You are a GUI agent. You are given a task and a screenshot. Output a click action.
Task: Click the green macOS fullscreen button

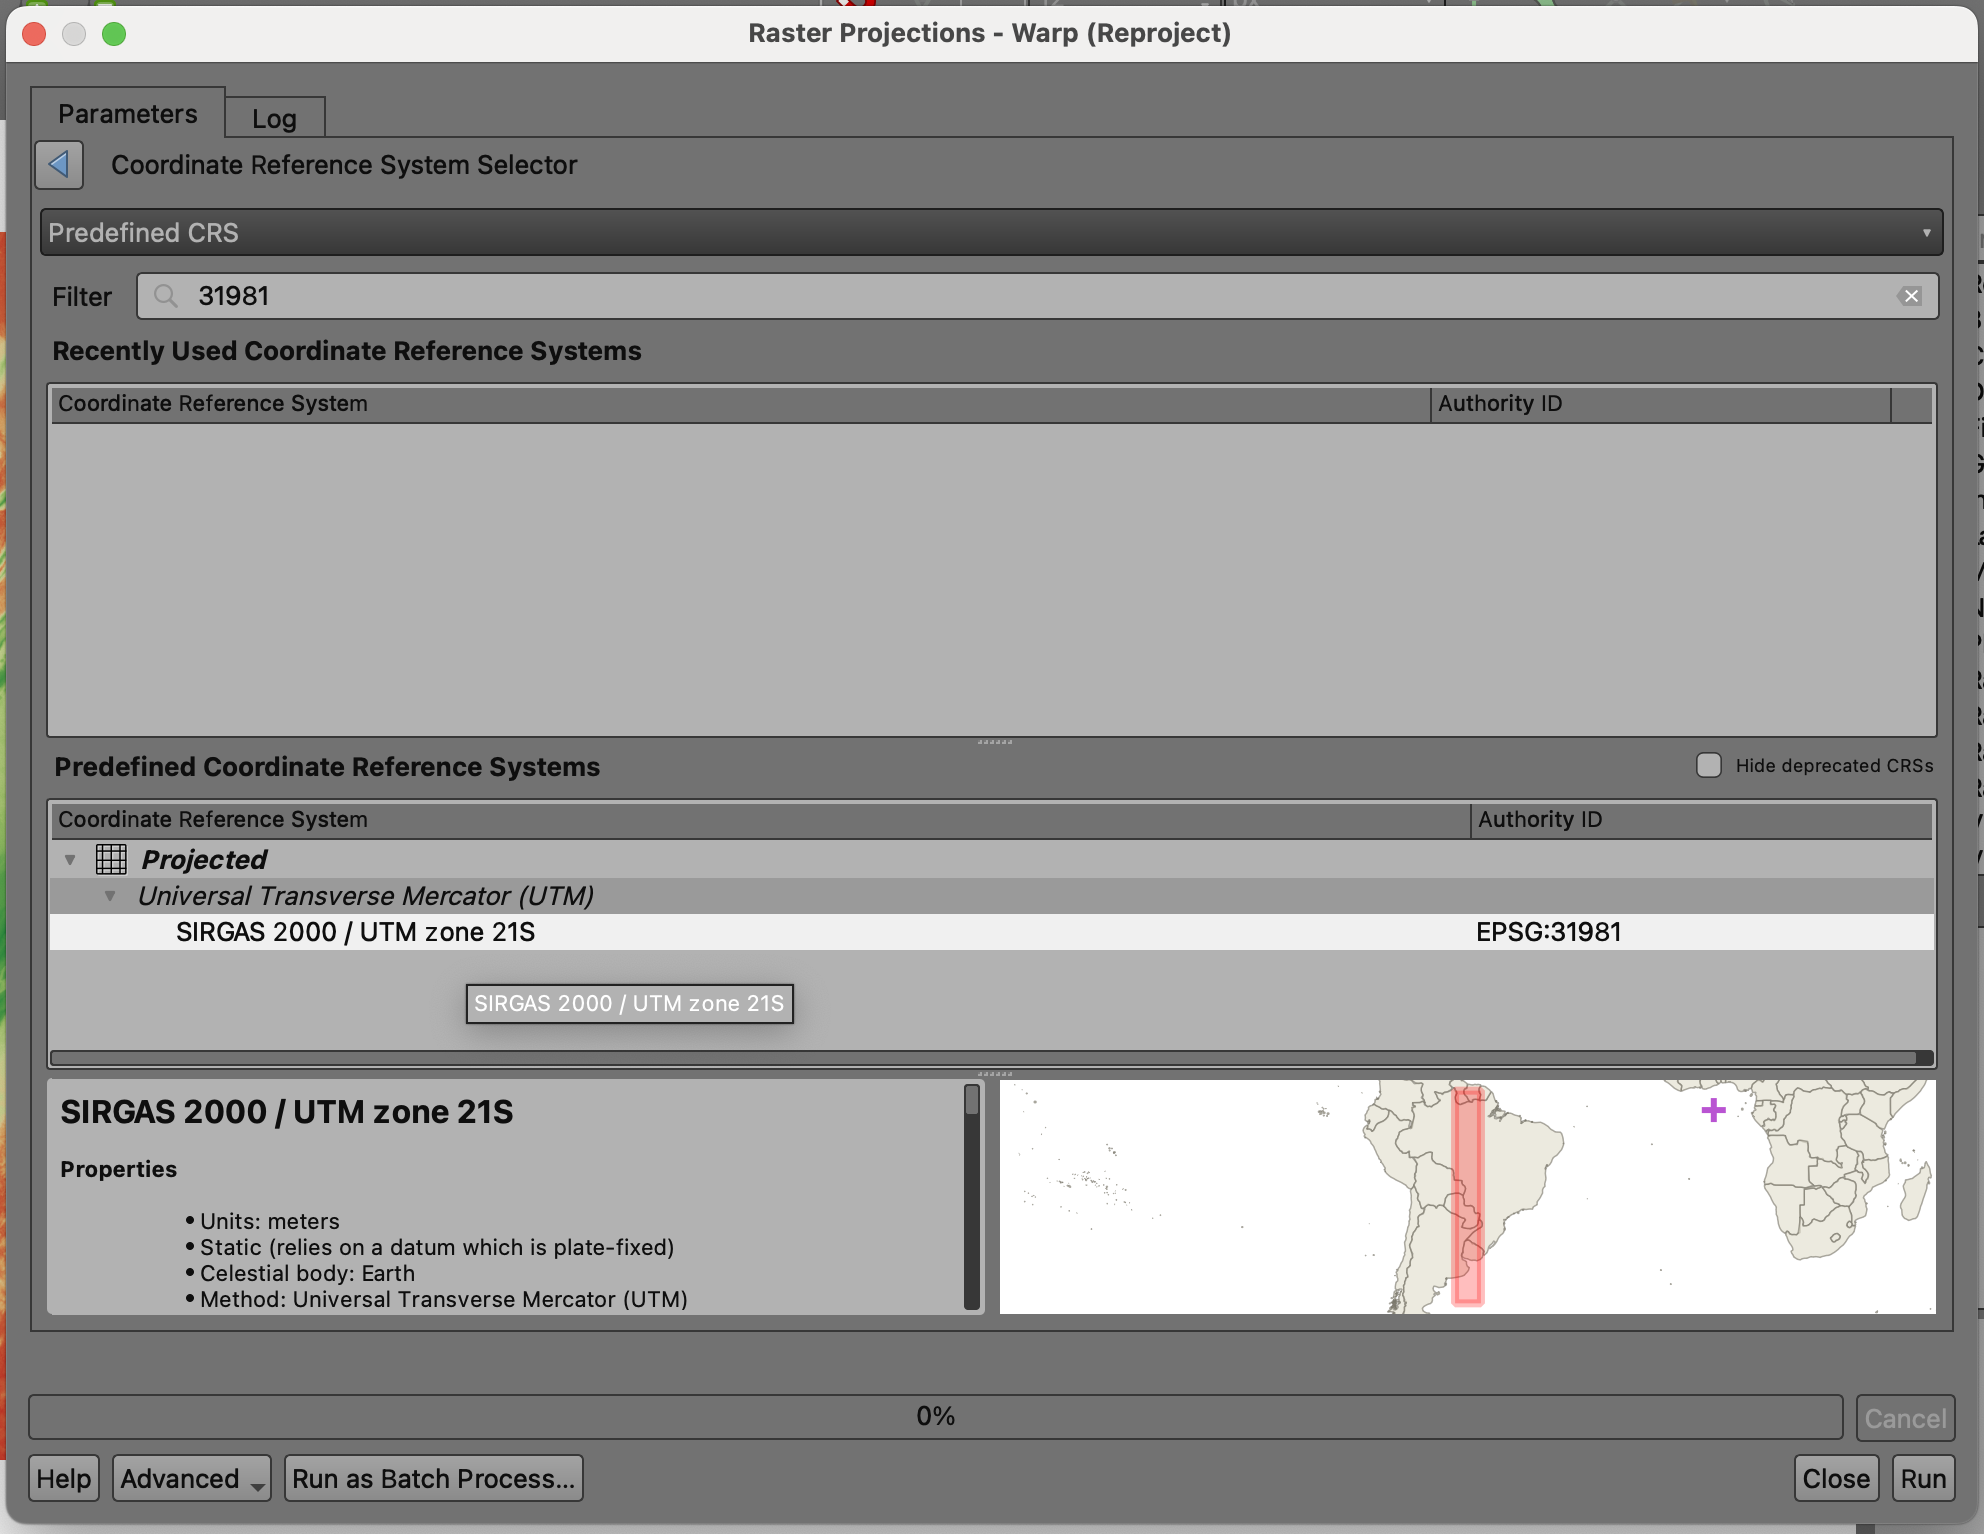[114, 34]
